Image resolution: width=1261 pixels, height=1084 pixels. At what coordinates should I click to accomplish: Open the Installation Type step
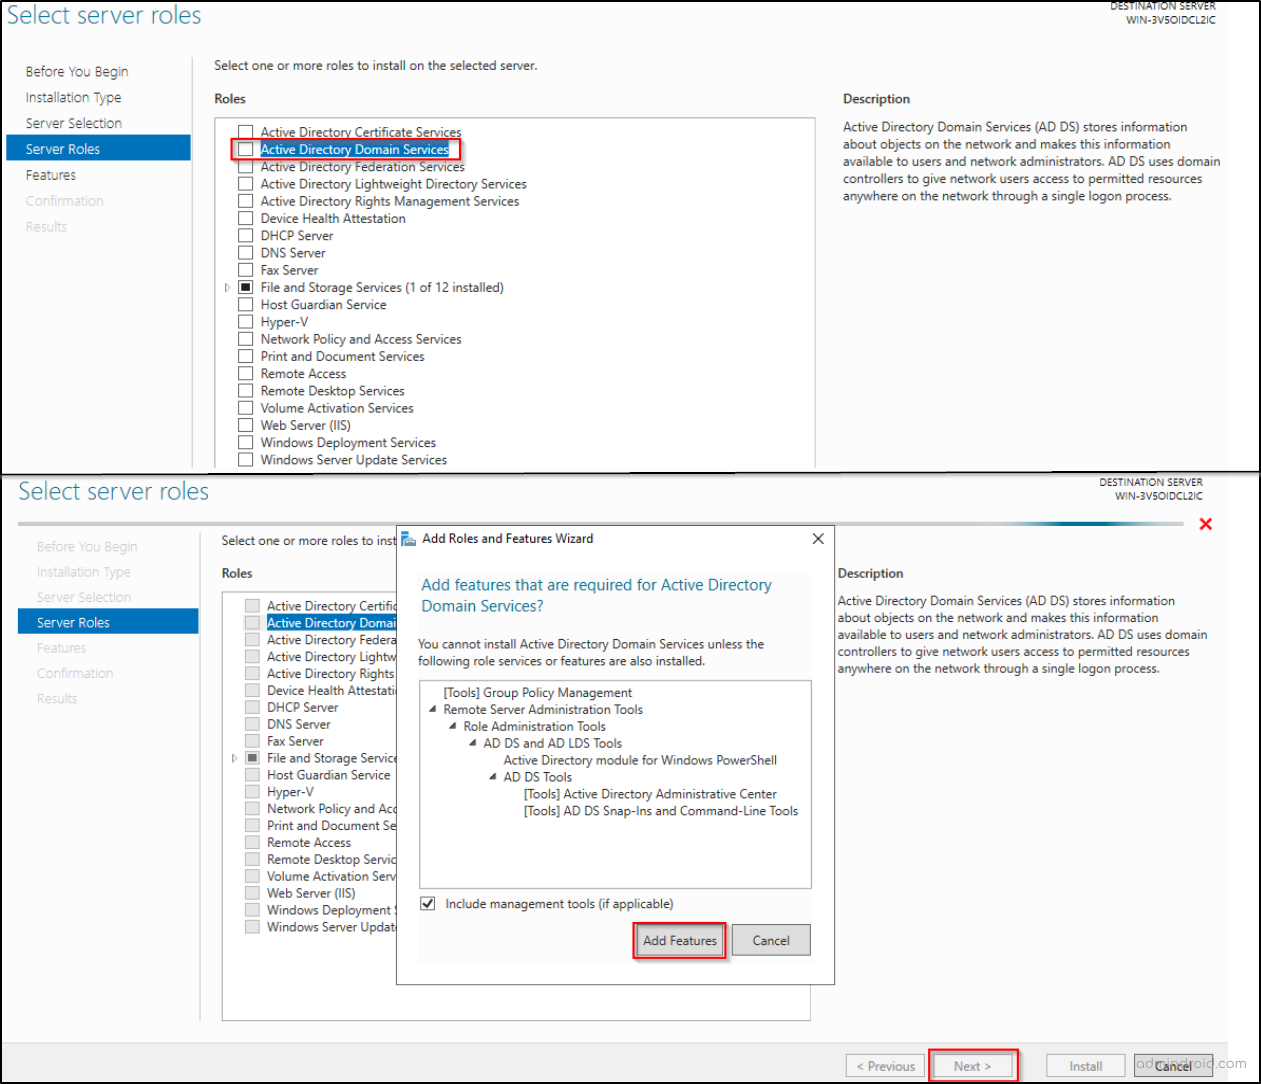point(73,97)
